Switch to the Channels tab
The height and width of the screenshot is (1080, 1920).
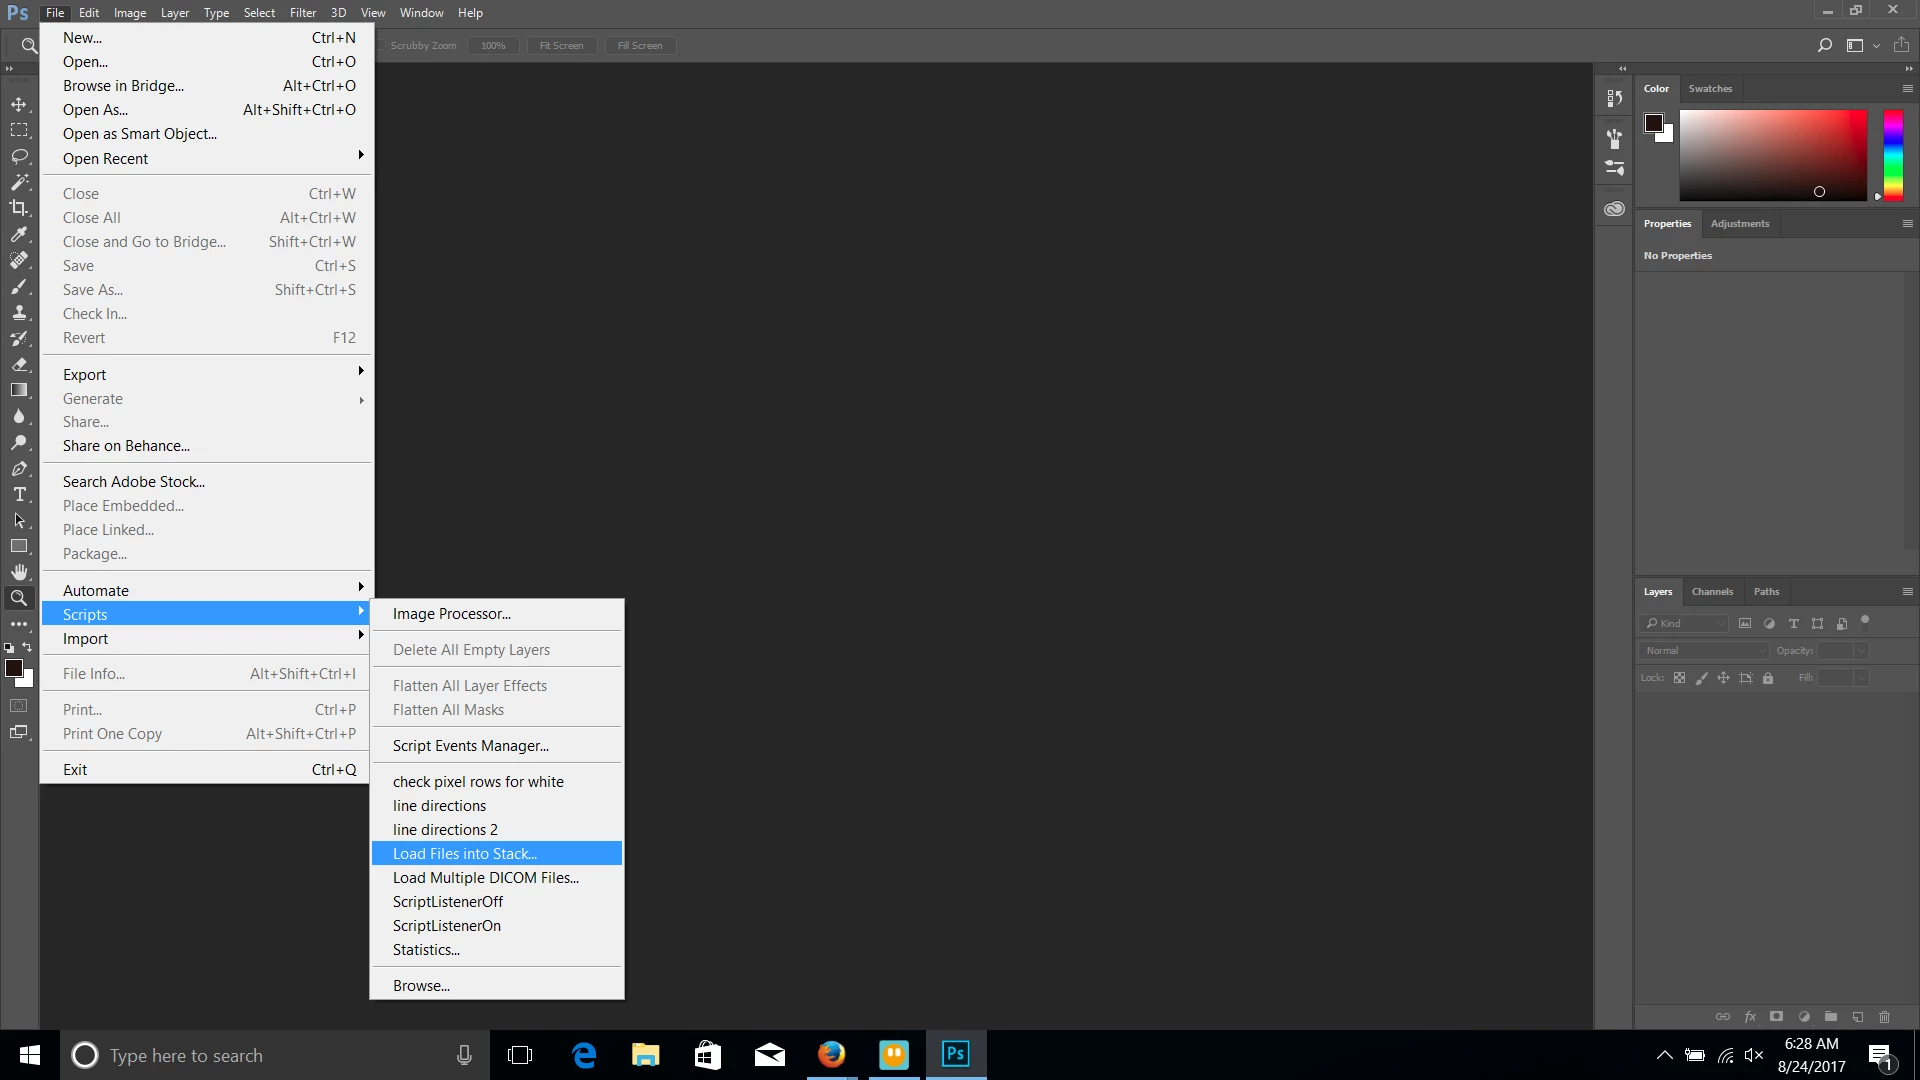pyautogui.click(x=1712, y=591)
